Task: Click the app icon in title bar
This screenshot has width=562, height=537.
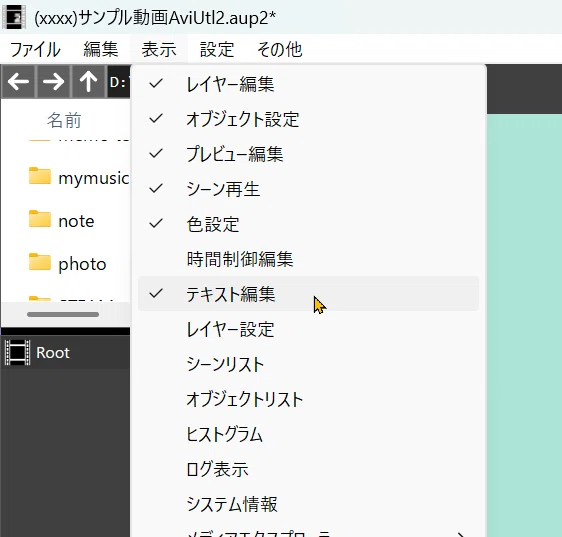Action: (14, 17)
